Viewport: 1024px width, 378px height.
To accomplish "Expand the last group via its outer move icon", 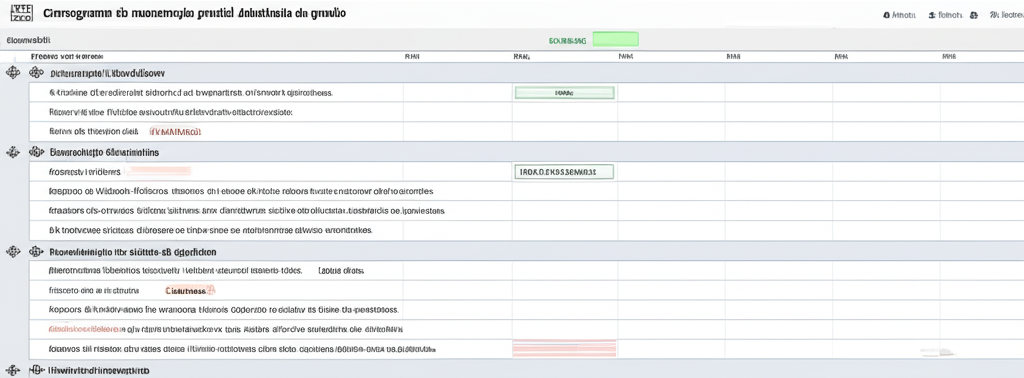I will tap(12, 370).
